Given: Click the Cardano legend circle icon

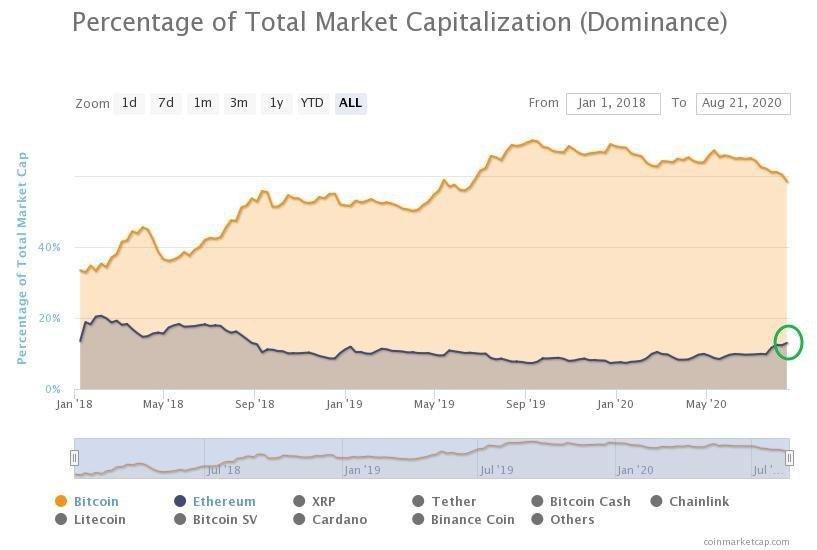Looking at the screenshot, I should coord(299,519).
